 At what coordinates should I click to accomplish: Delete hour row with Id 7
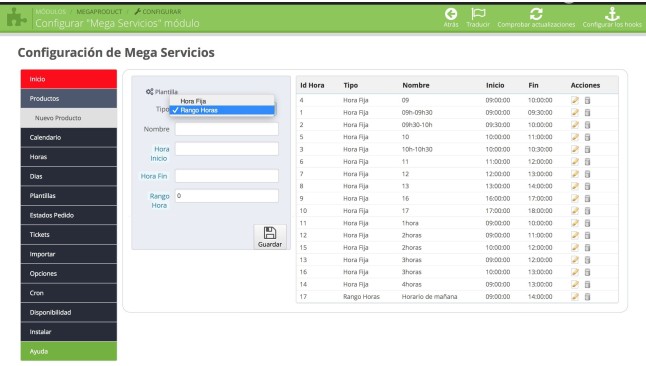click(x=587, y=174)
